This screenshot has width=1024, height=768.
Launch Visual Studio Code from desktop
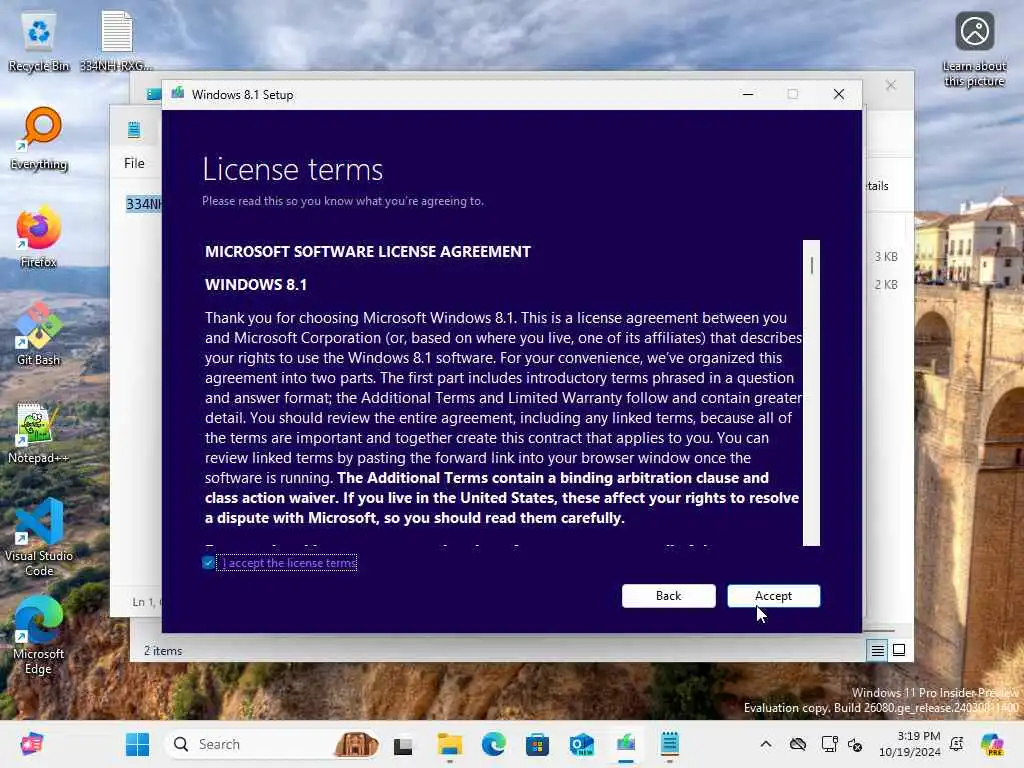[x=39, y=537]
